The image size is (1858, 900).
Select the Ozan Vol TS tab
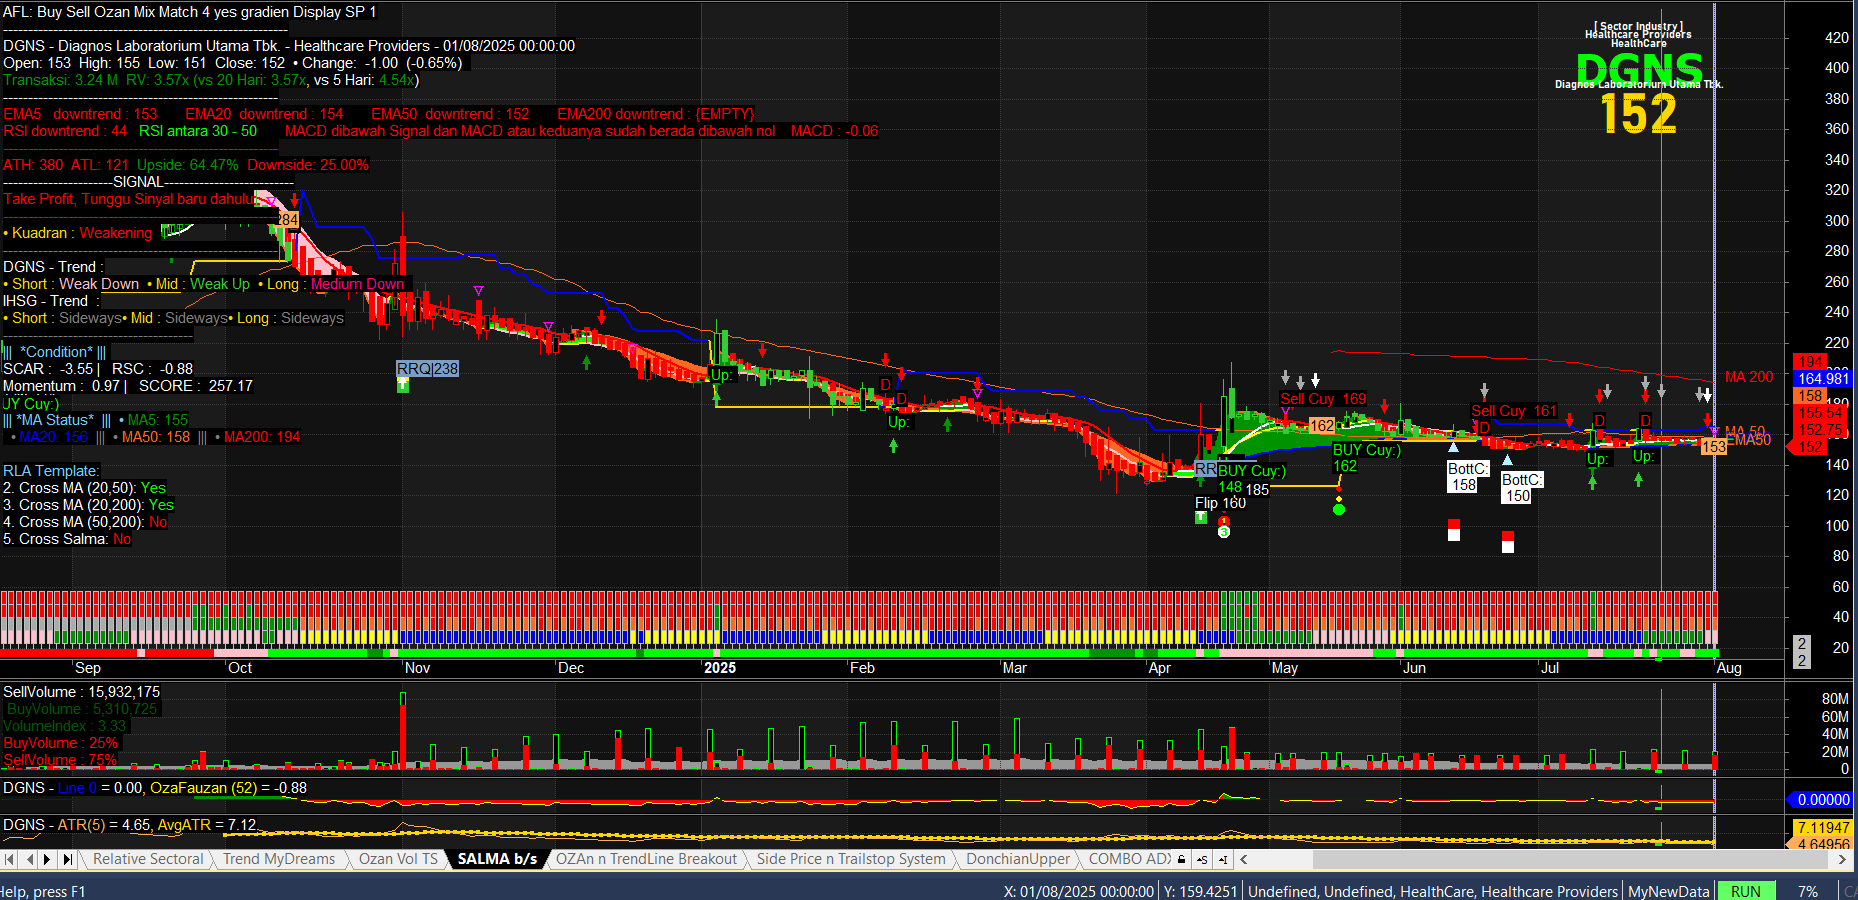(398, 859)
